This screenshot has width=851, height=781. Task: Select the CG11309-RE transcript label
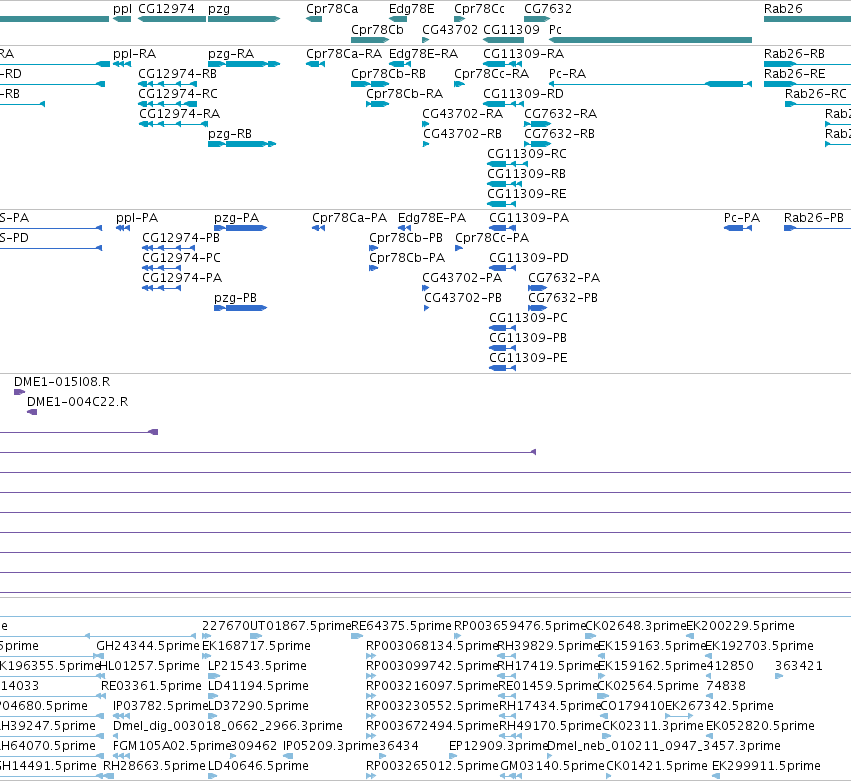point(526,194)
